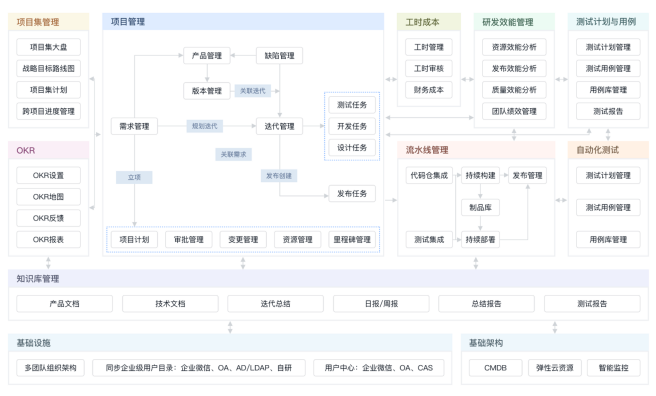Click the 发布创建 connector label

click(x=279, y=176)
